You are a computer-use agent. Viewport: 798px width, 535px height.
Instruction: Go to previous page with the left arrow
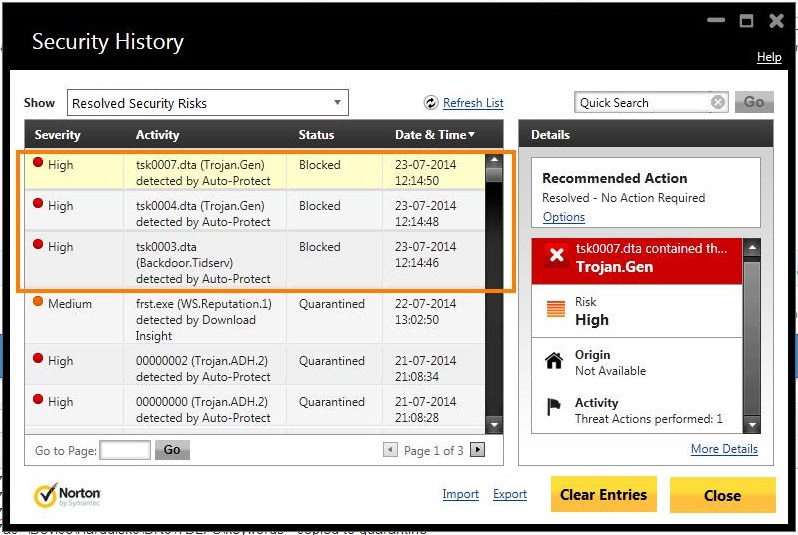tap(390, 449)
